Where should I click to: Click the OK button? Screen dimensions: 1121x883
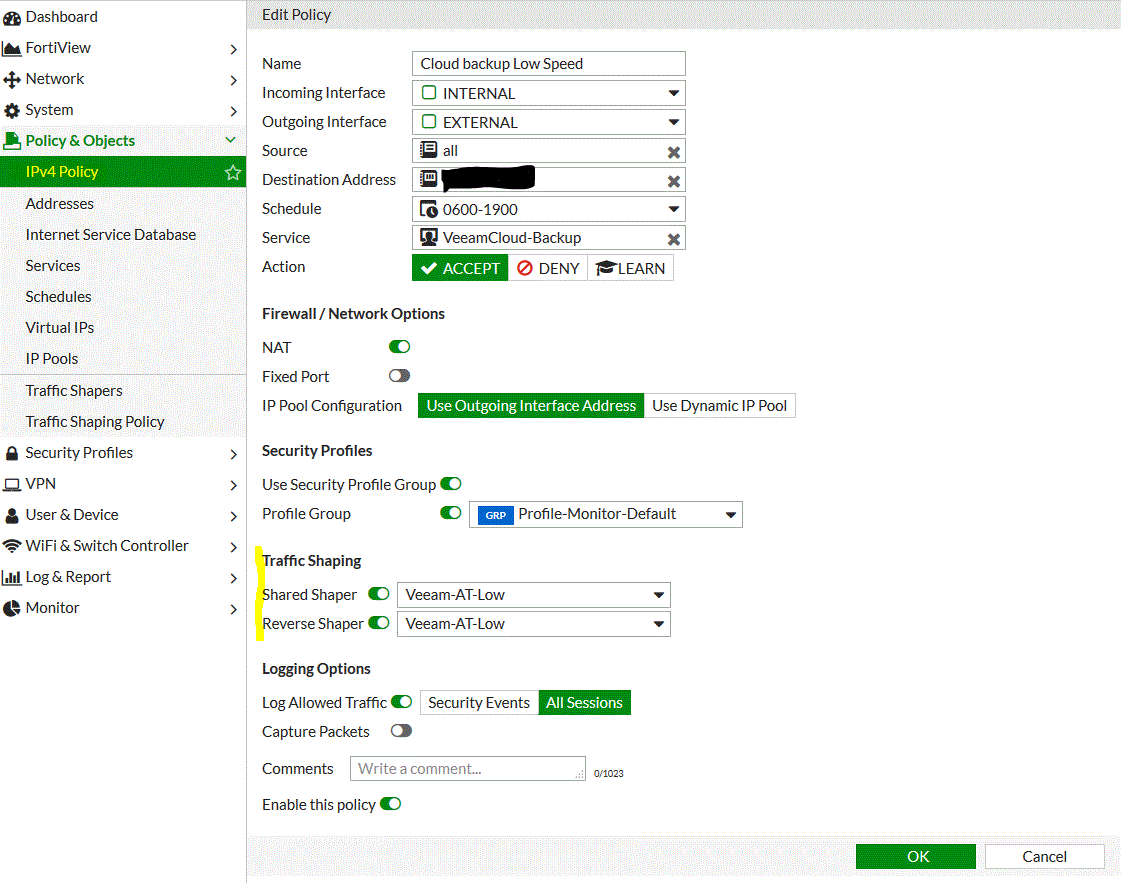(915, 856)
